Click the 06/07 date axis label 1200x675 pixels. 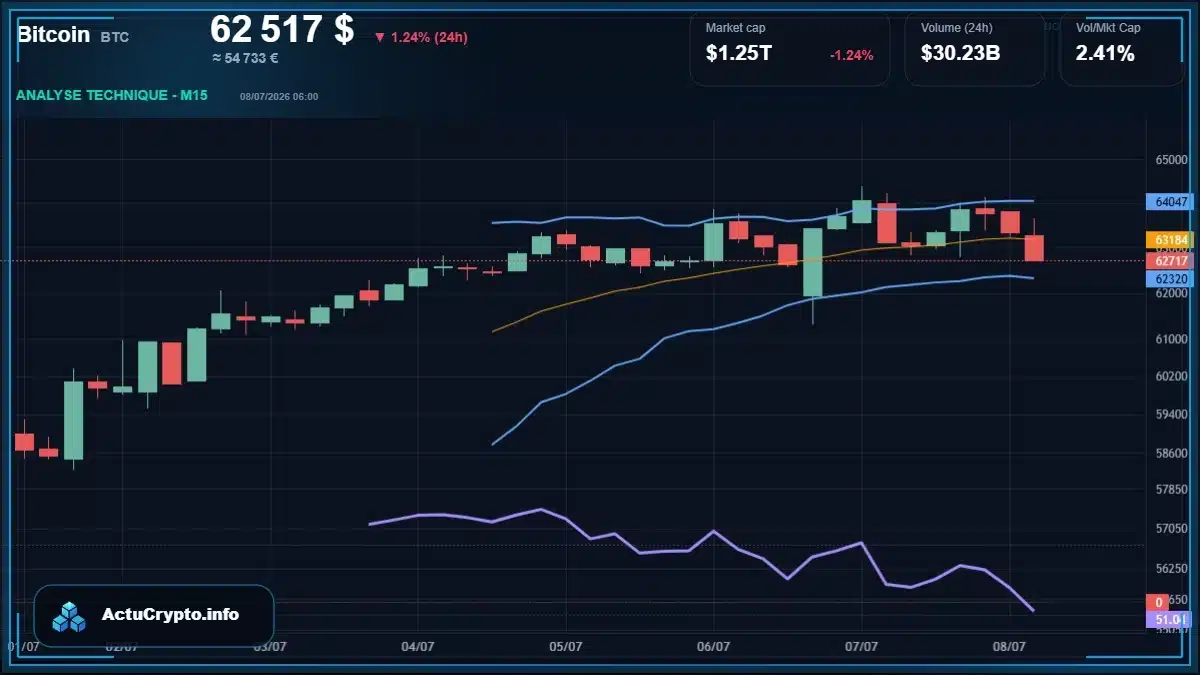pyautogui.click(x=713, y=647)
